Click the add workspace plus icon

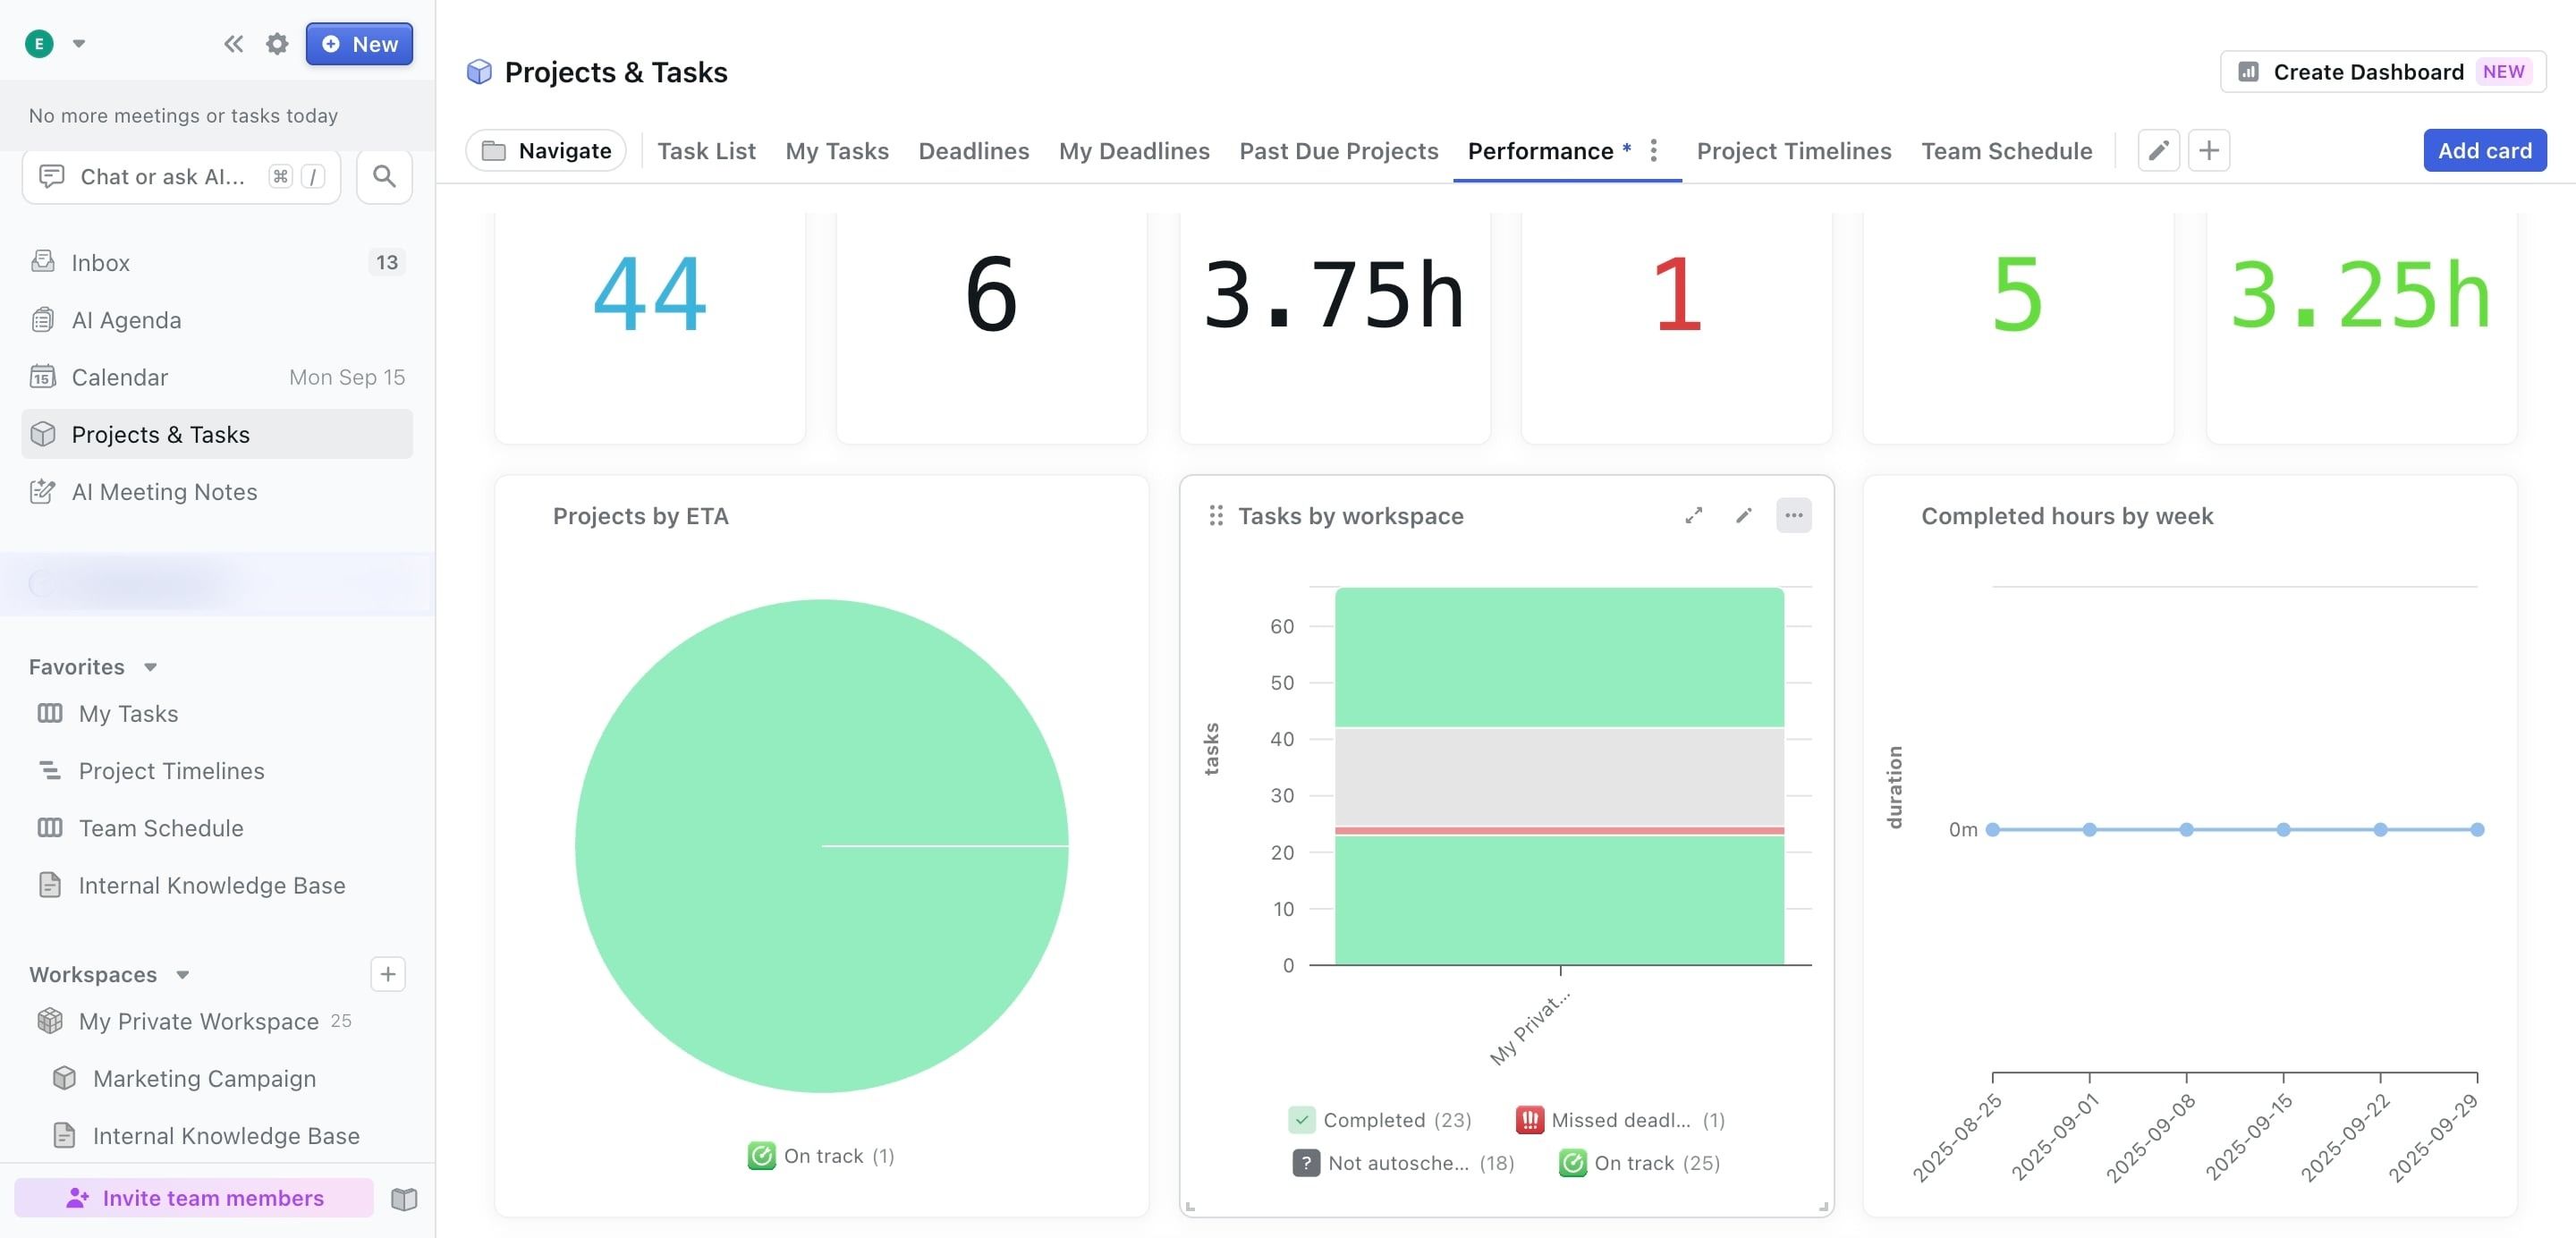point(388,974)
